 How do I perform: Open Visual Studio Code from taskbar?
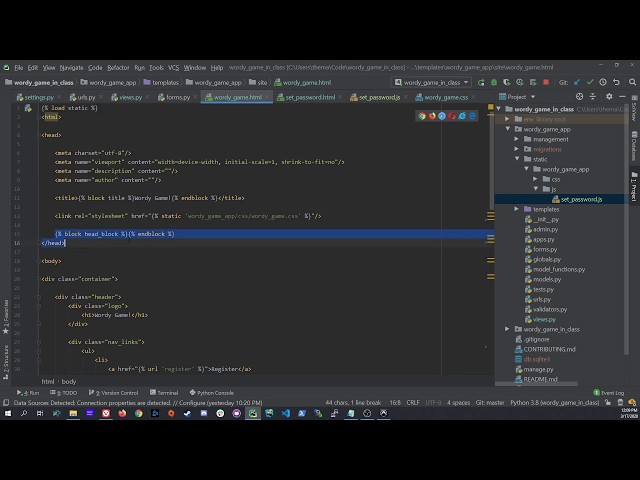pyautogui.click(x=285, y=413)
